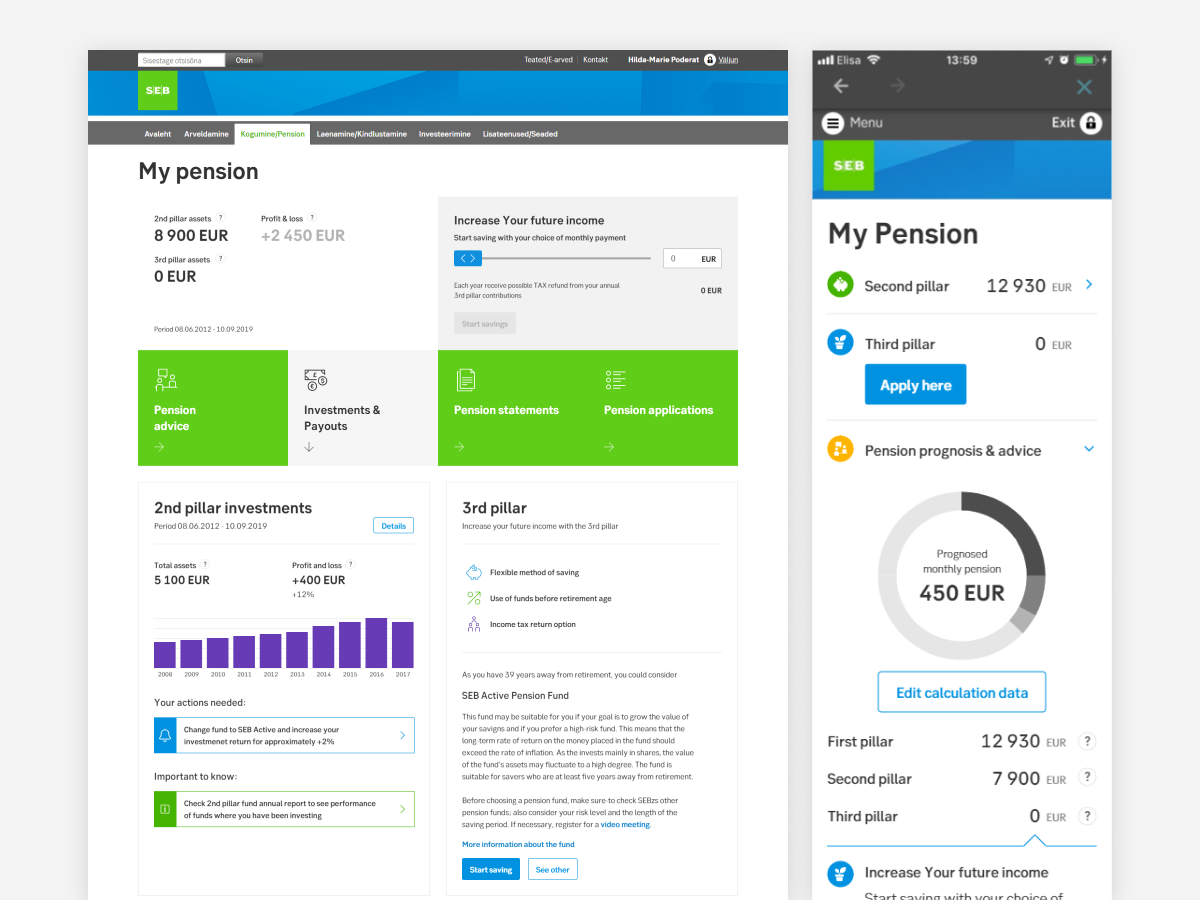1200x900 pixels.
Task: Click the mobile browser back arrow
Action: [841, 86]
